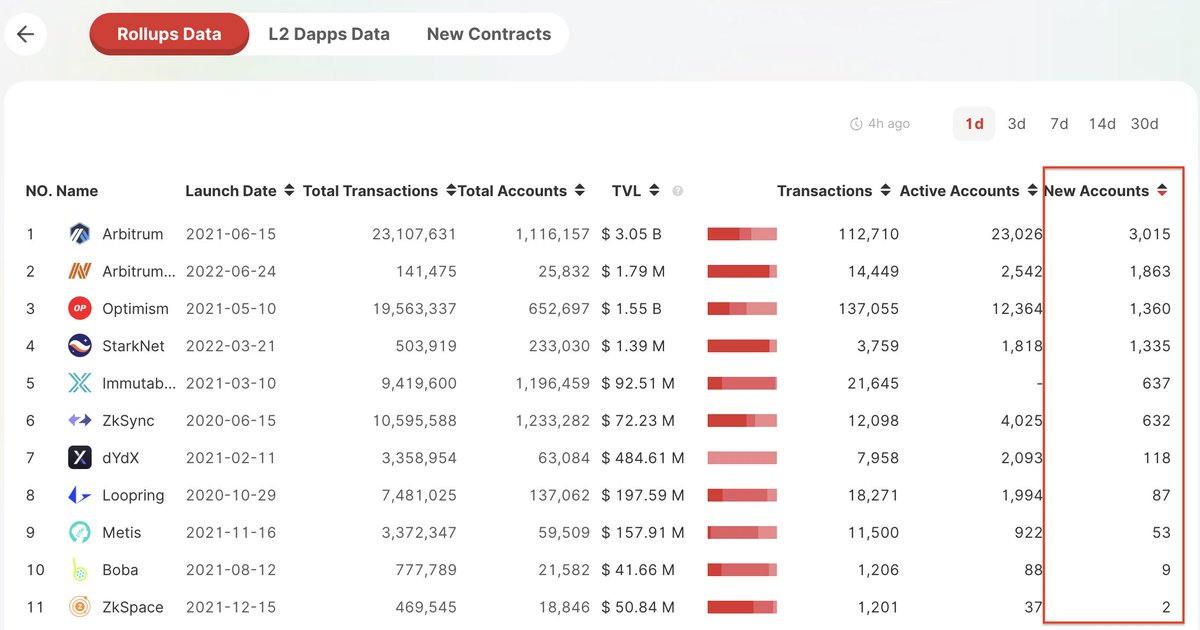Click the dYdX logo icon
The width and height of the screenshot is (1200, 630).
80,458
